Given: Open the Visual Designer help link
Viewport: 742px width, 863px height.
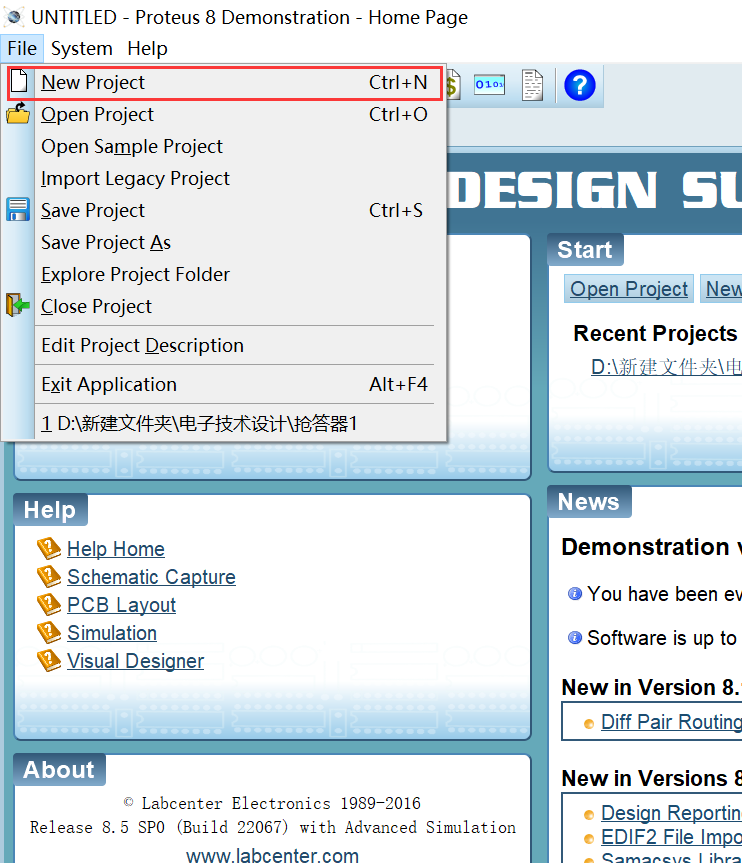Looking at the screenshot, I should (x=135, y=662).
